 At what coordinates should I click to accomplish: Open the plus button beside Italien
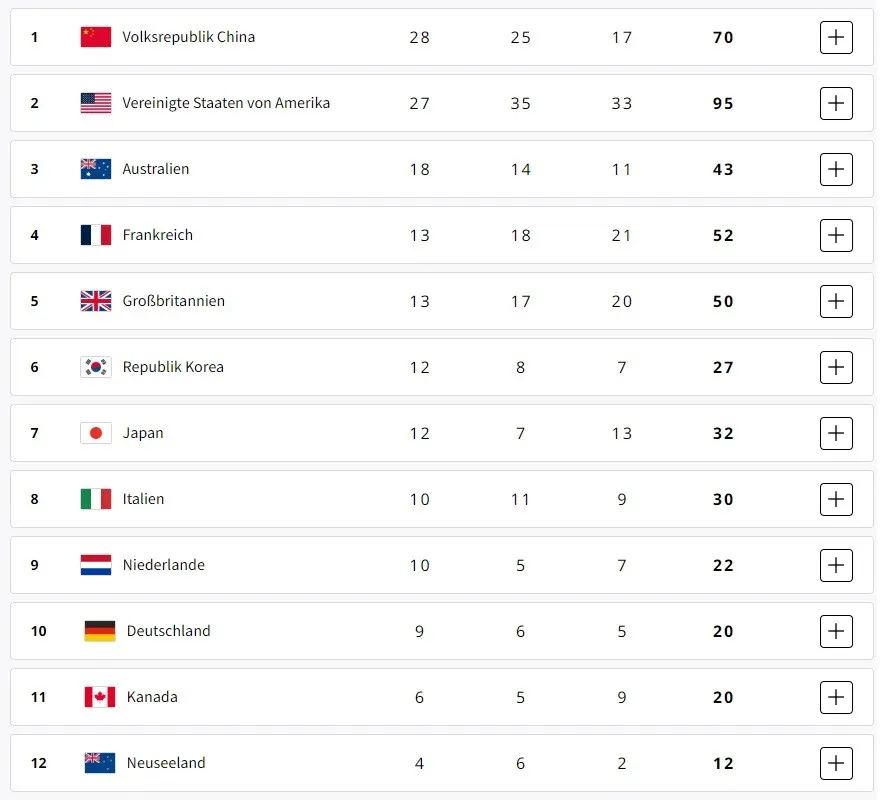(836, 499)
